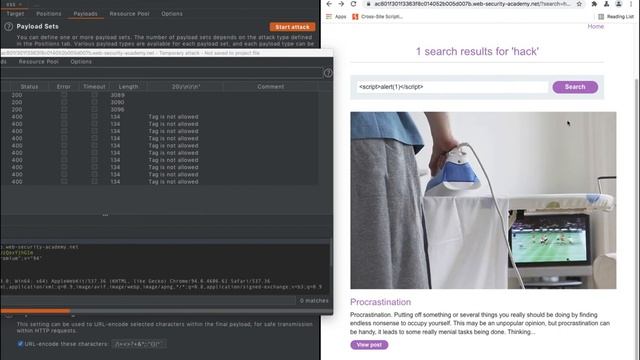Toggle Error checkbox in row with length 3096
The image size is (640, 360).
[x=64, y=109]
